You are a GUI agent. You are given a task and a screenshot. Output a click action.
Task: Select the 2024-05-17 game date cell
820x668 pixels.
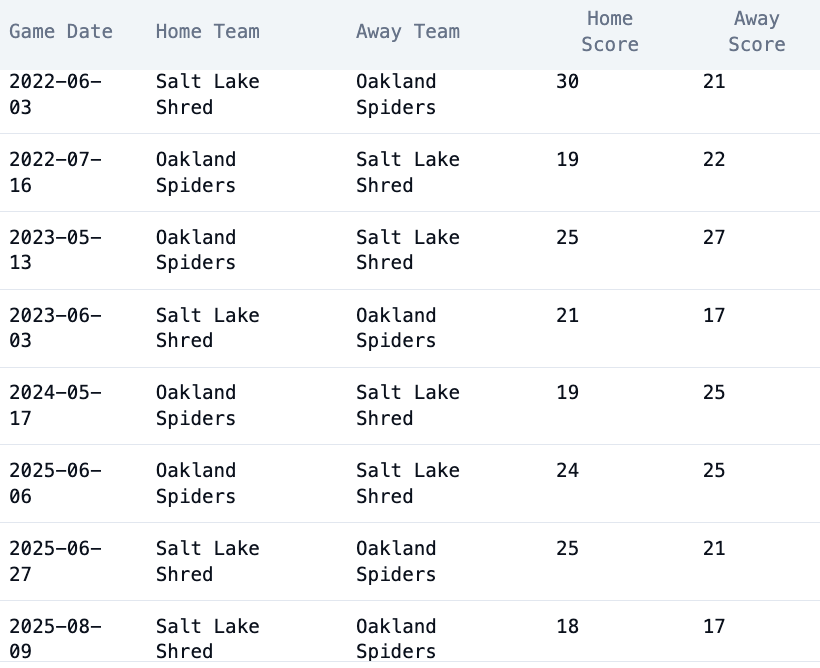(55, 405)
